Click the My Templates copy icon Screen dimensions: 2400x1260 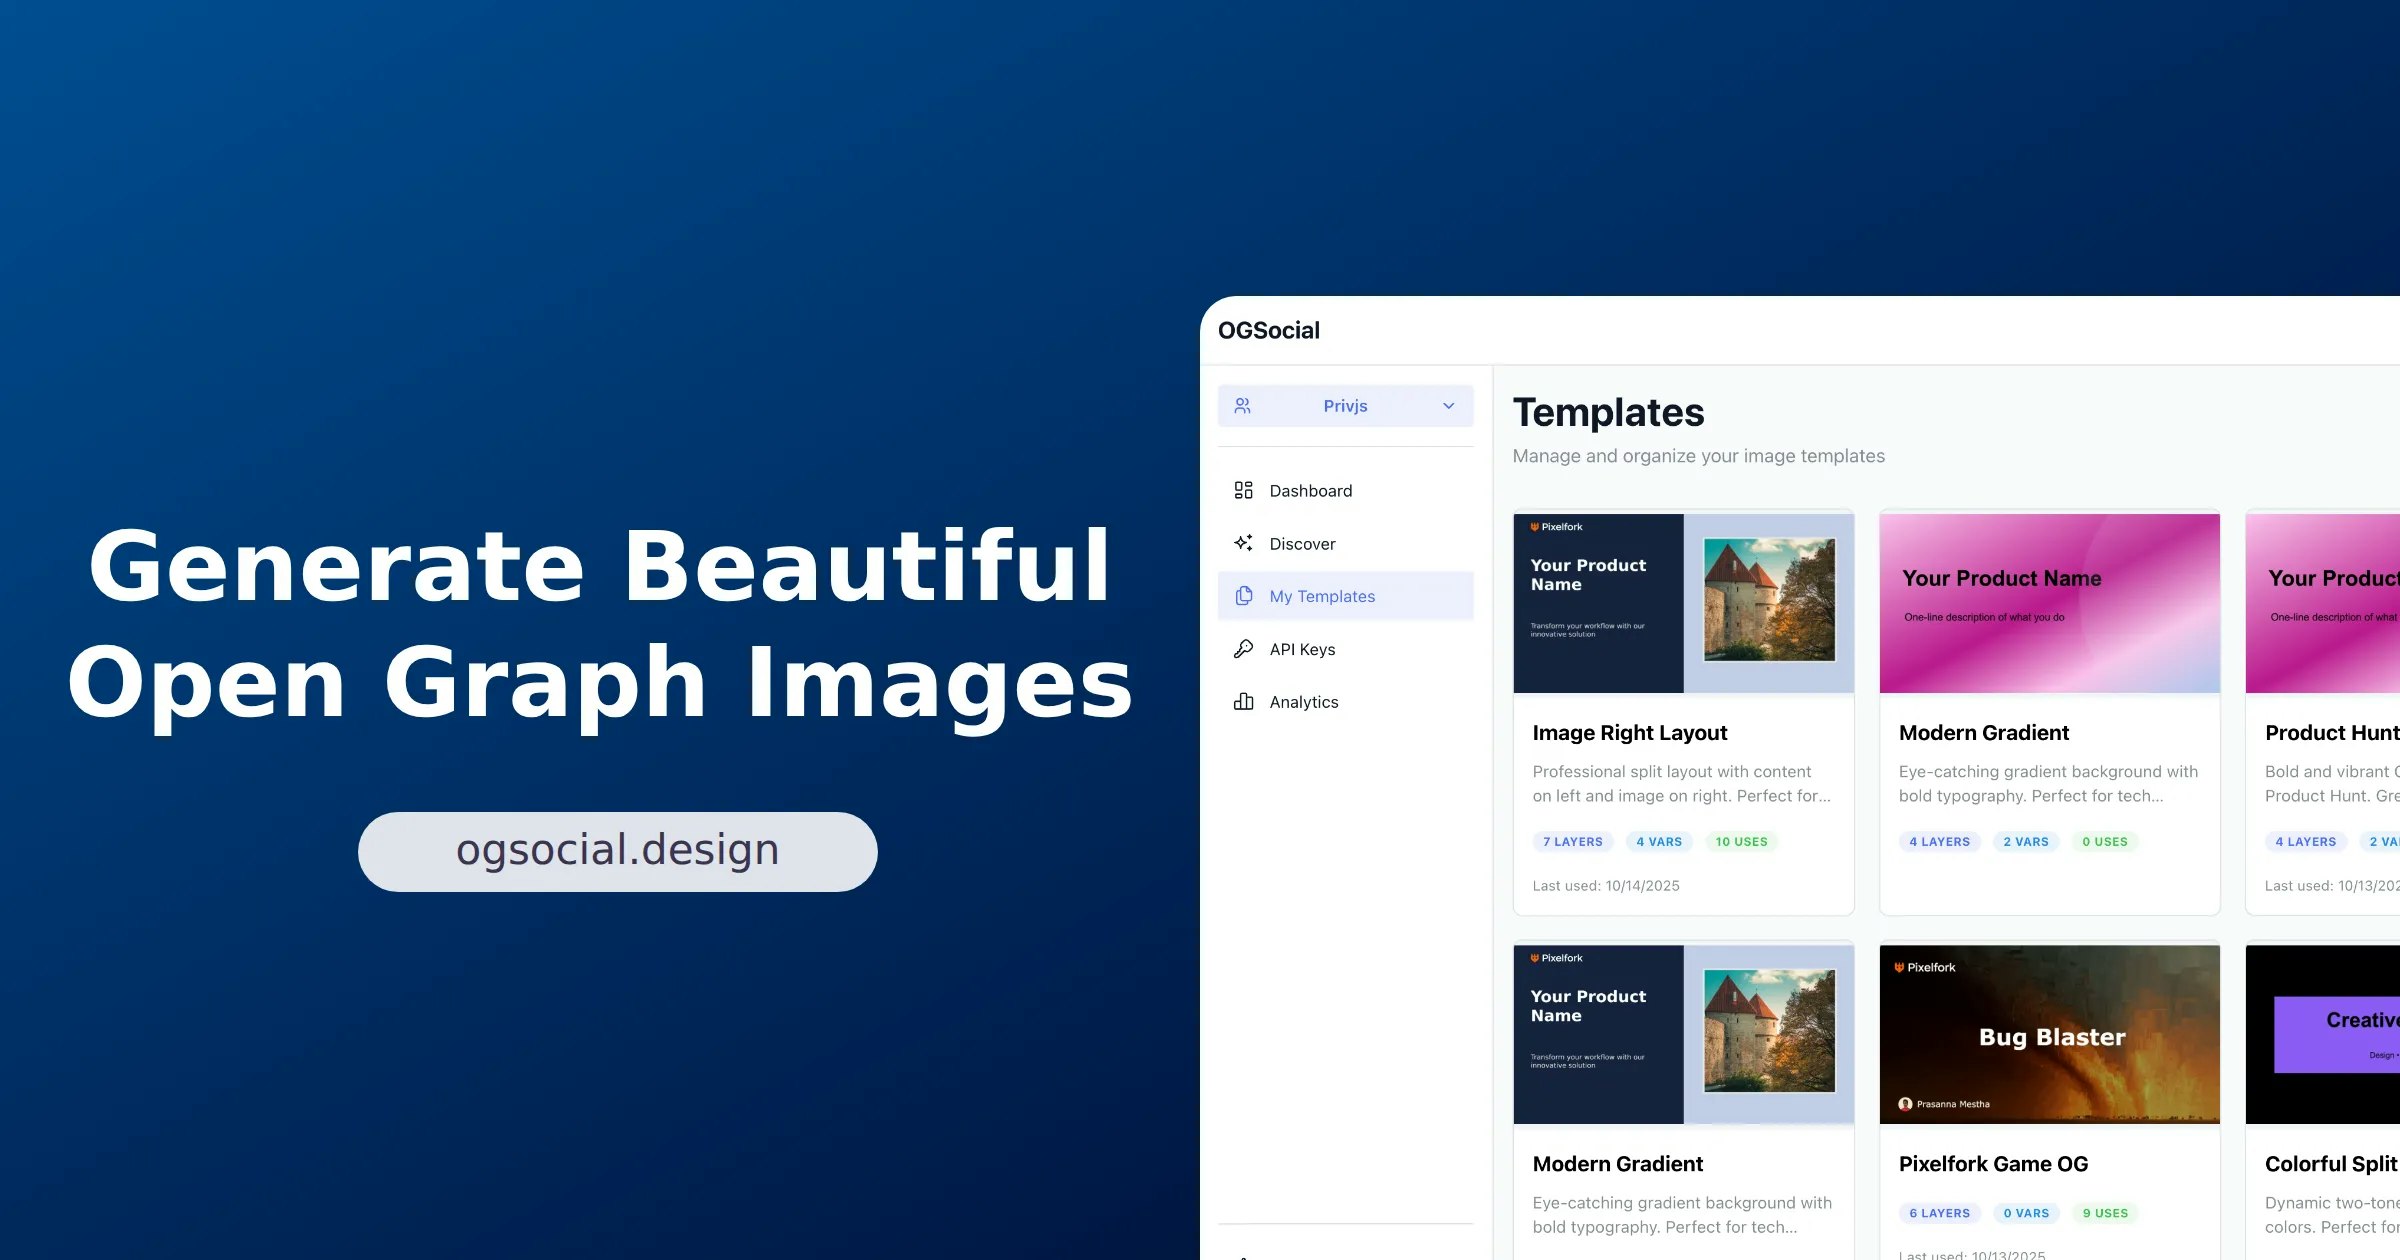(x=1243, y=596)
